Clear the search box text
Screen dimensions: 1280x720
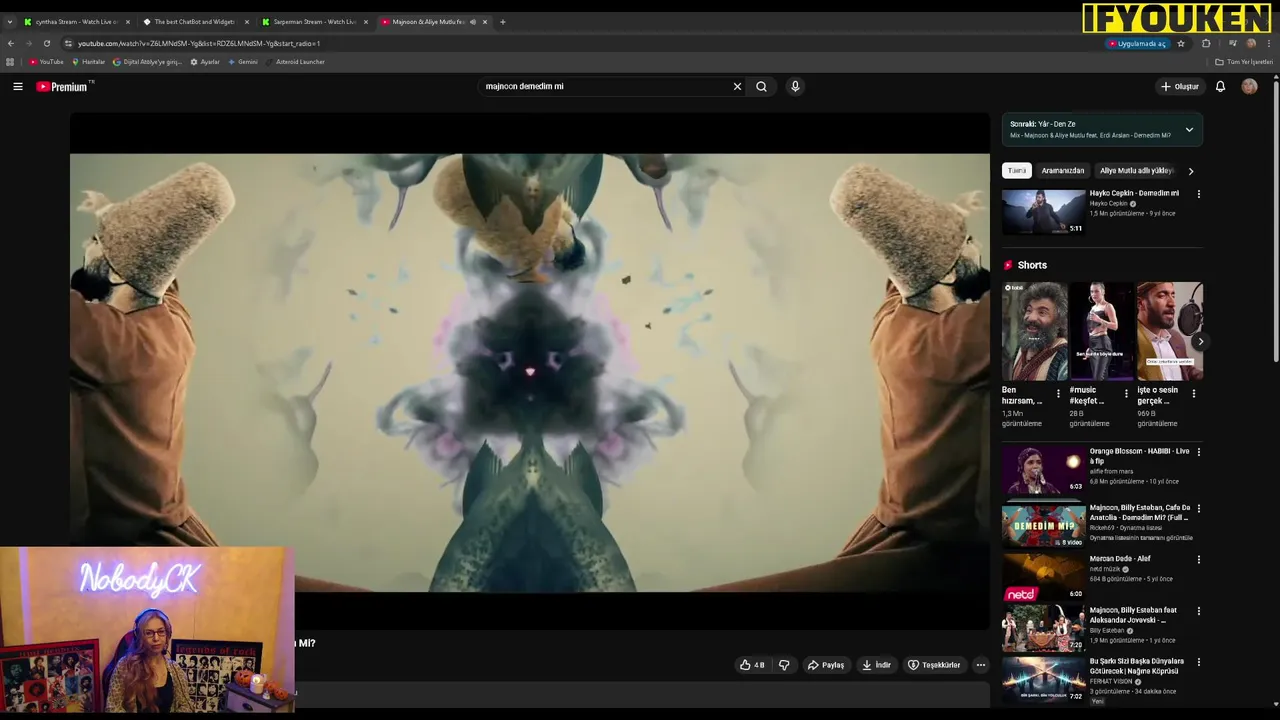click(737, 87)
